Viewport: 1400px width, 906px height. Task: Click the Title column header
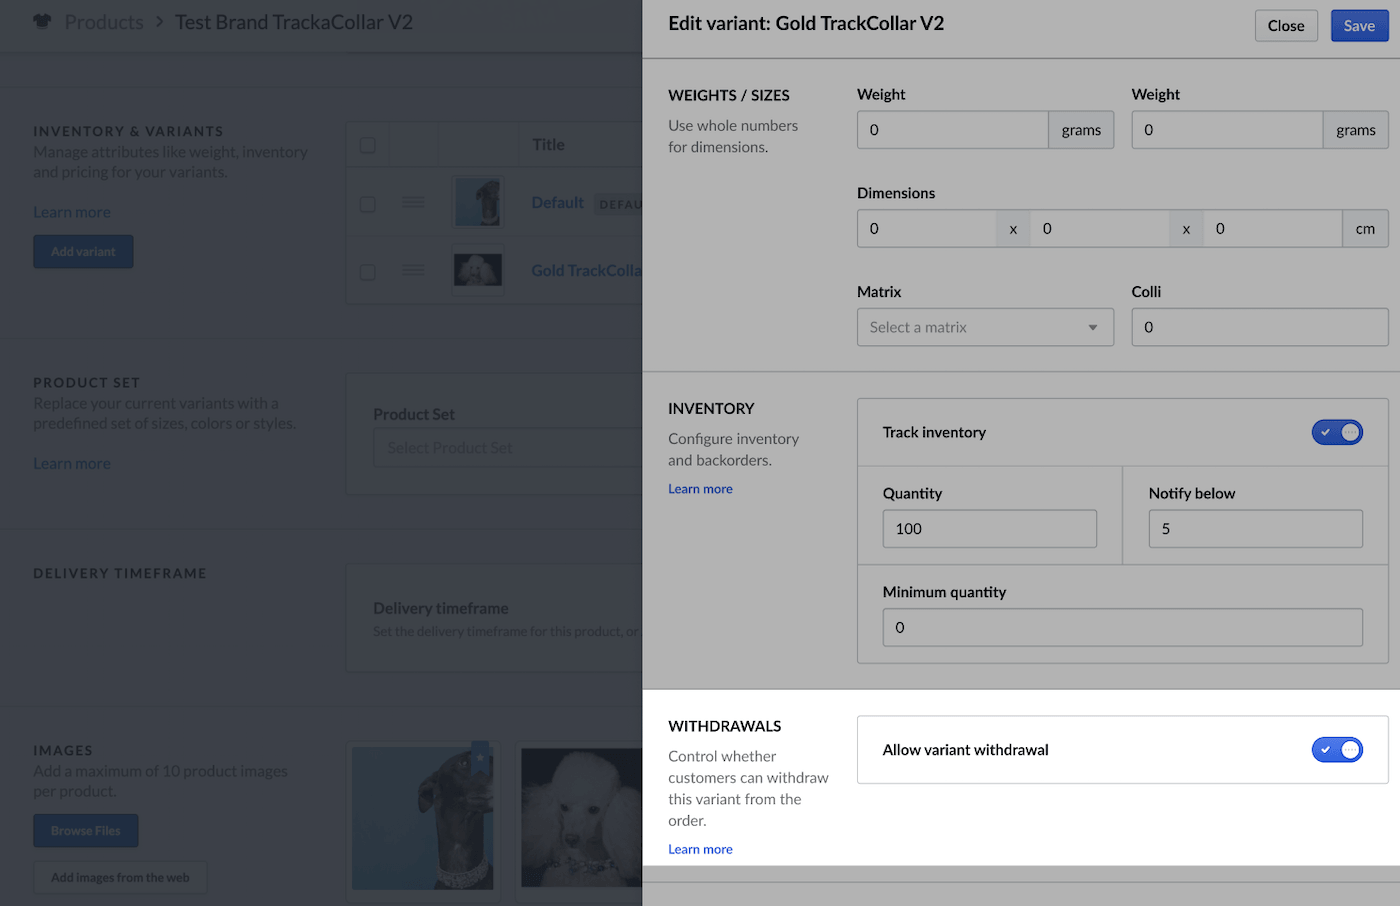point(548,145)
